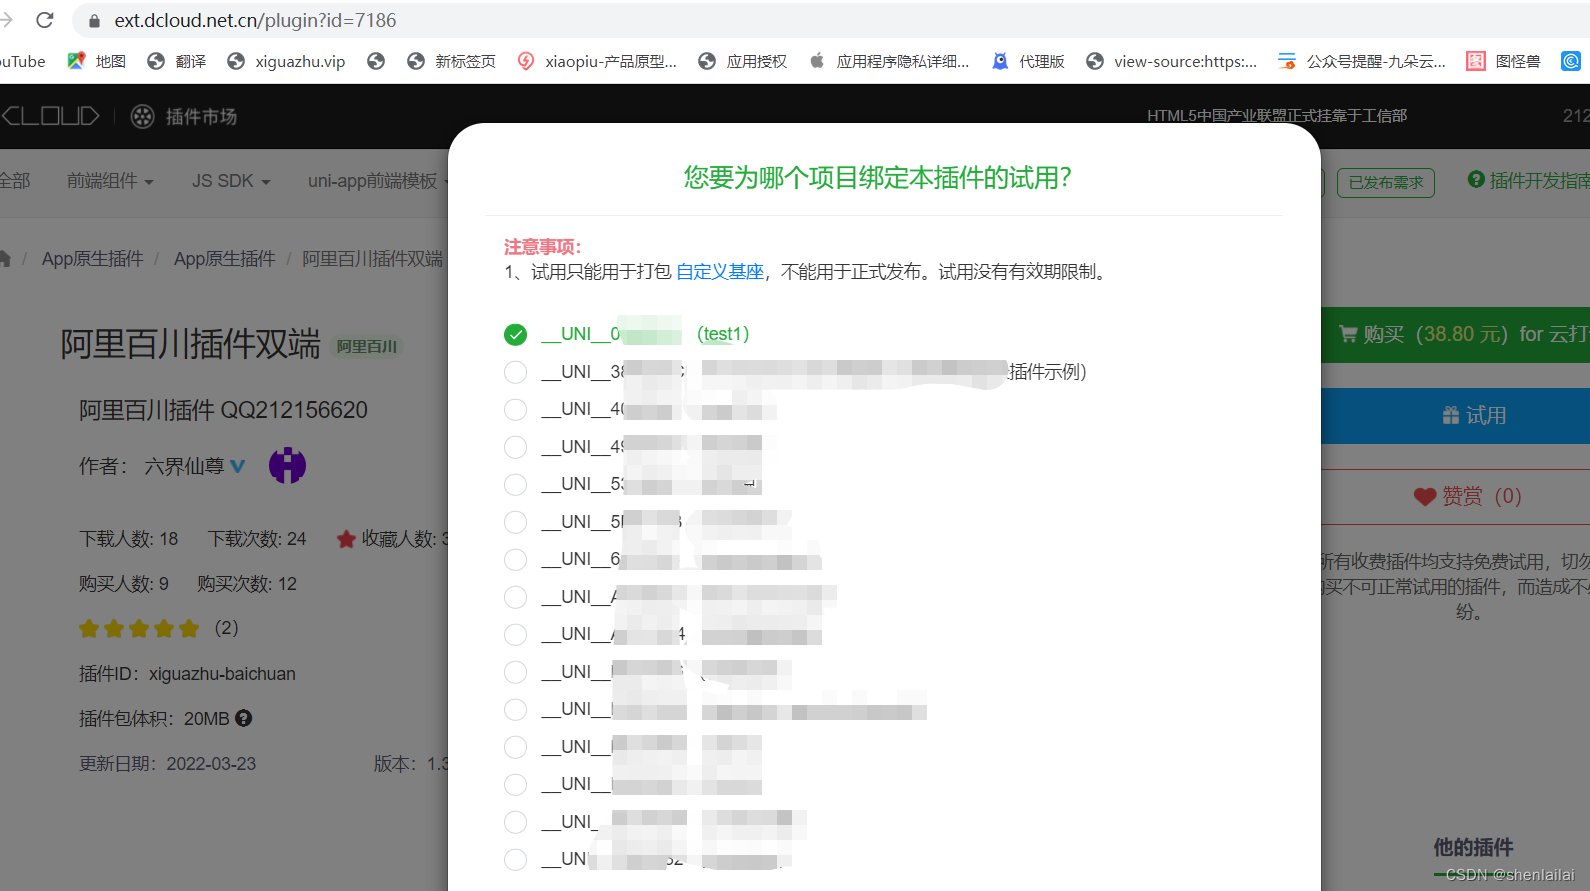
Task: Open the xiguazhu.vip bookmark
Action: pyautogui.click(x=286, y=61)
